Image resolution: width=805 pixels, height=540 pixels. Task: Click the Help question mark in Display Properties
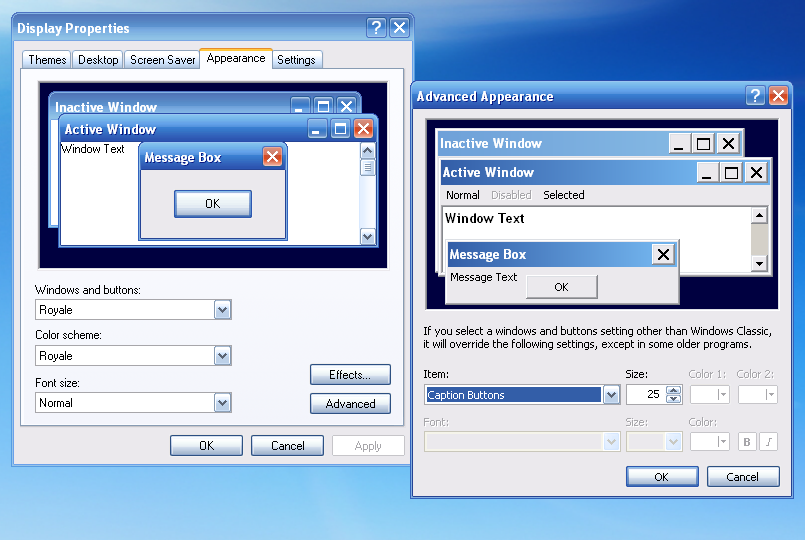(x=376, y=28)
